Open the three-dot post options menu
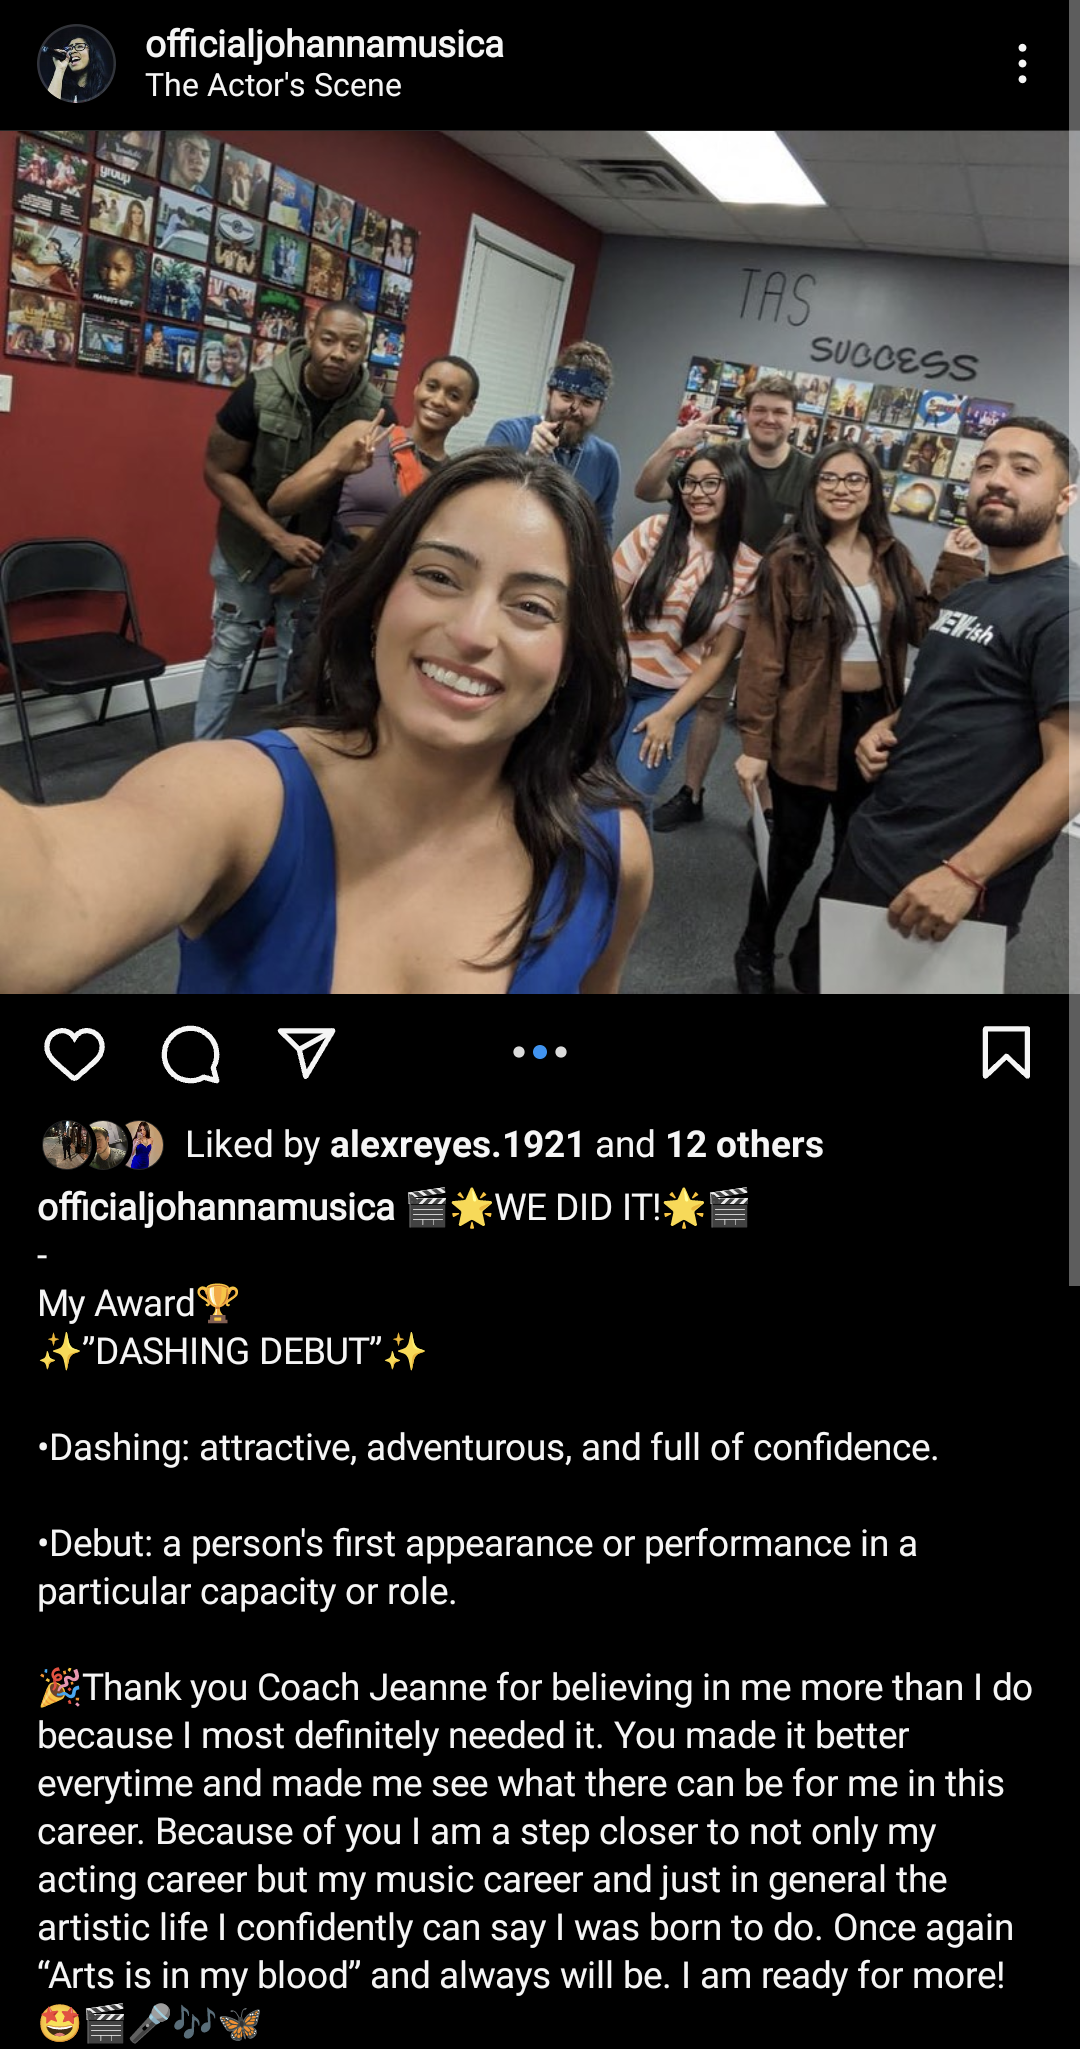This screenshot has height=2049, width=1080. (x=1022, y=64)
